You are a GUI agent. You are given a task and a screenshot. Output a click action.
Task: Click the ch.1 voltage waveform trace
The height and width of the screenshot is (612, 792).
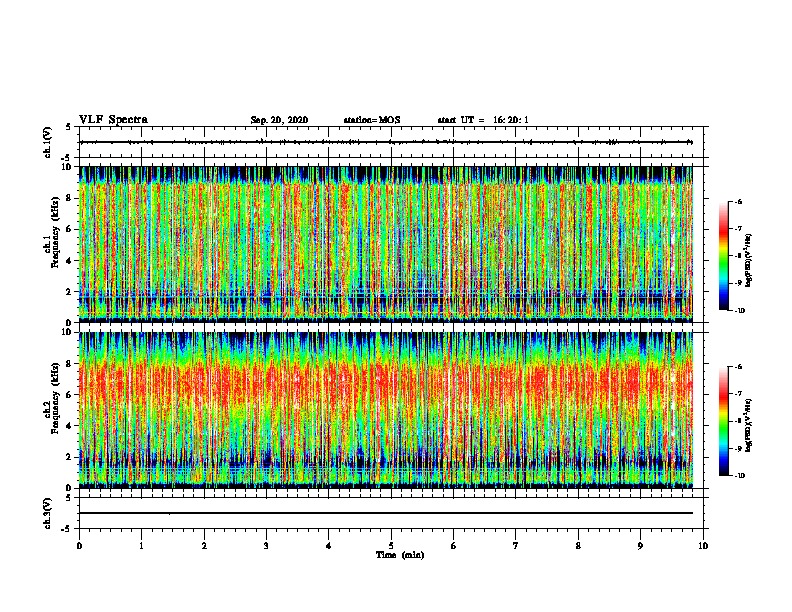click(386, 142)
